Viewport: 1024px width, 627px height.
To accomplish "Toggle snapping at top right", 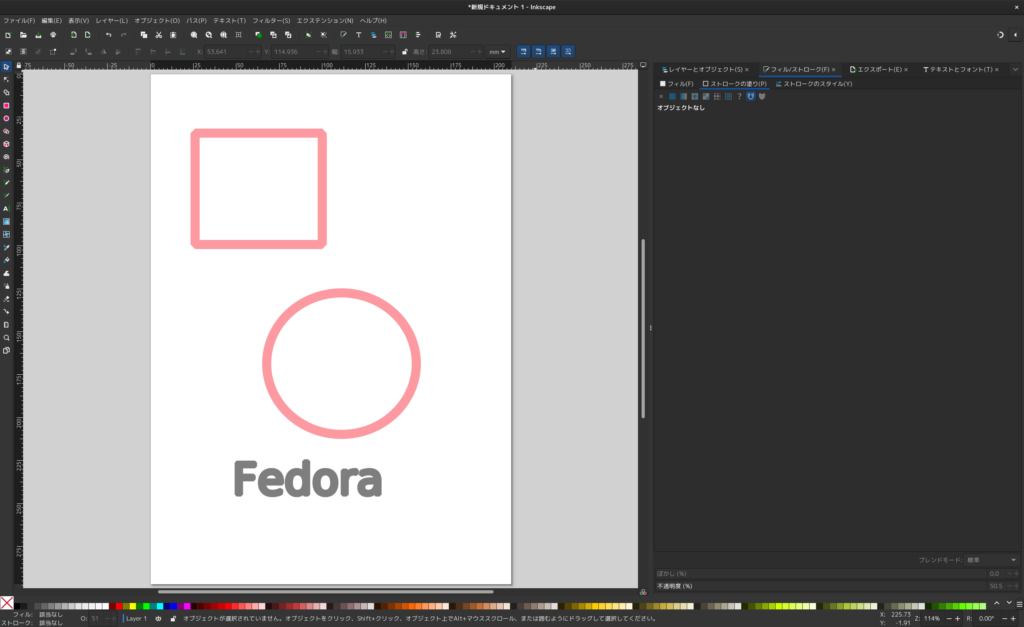I will click(x=1000, y=35).
